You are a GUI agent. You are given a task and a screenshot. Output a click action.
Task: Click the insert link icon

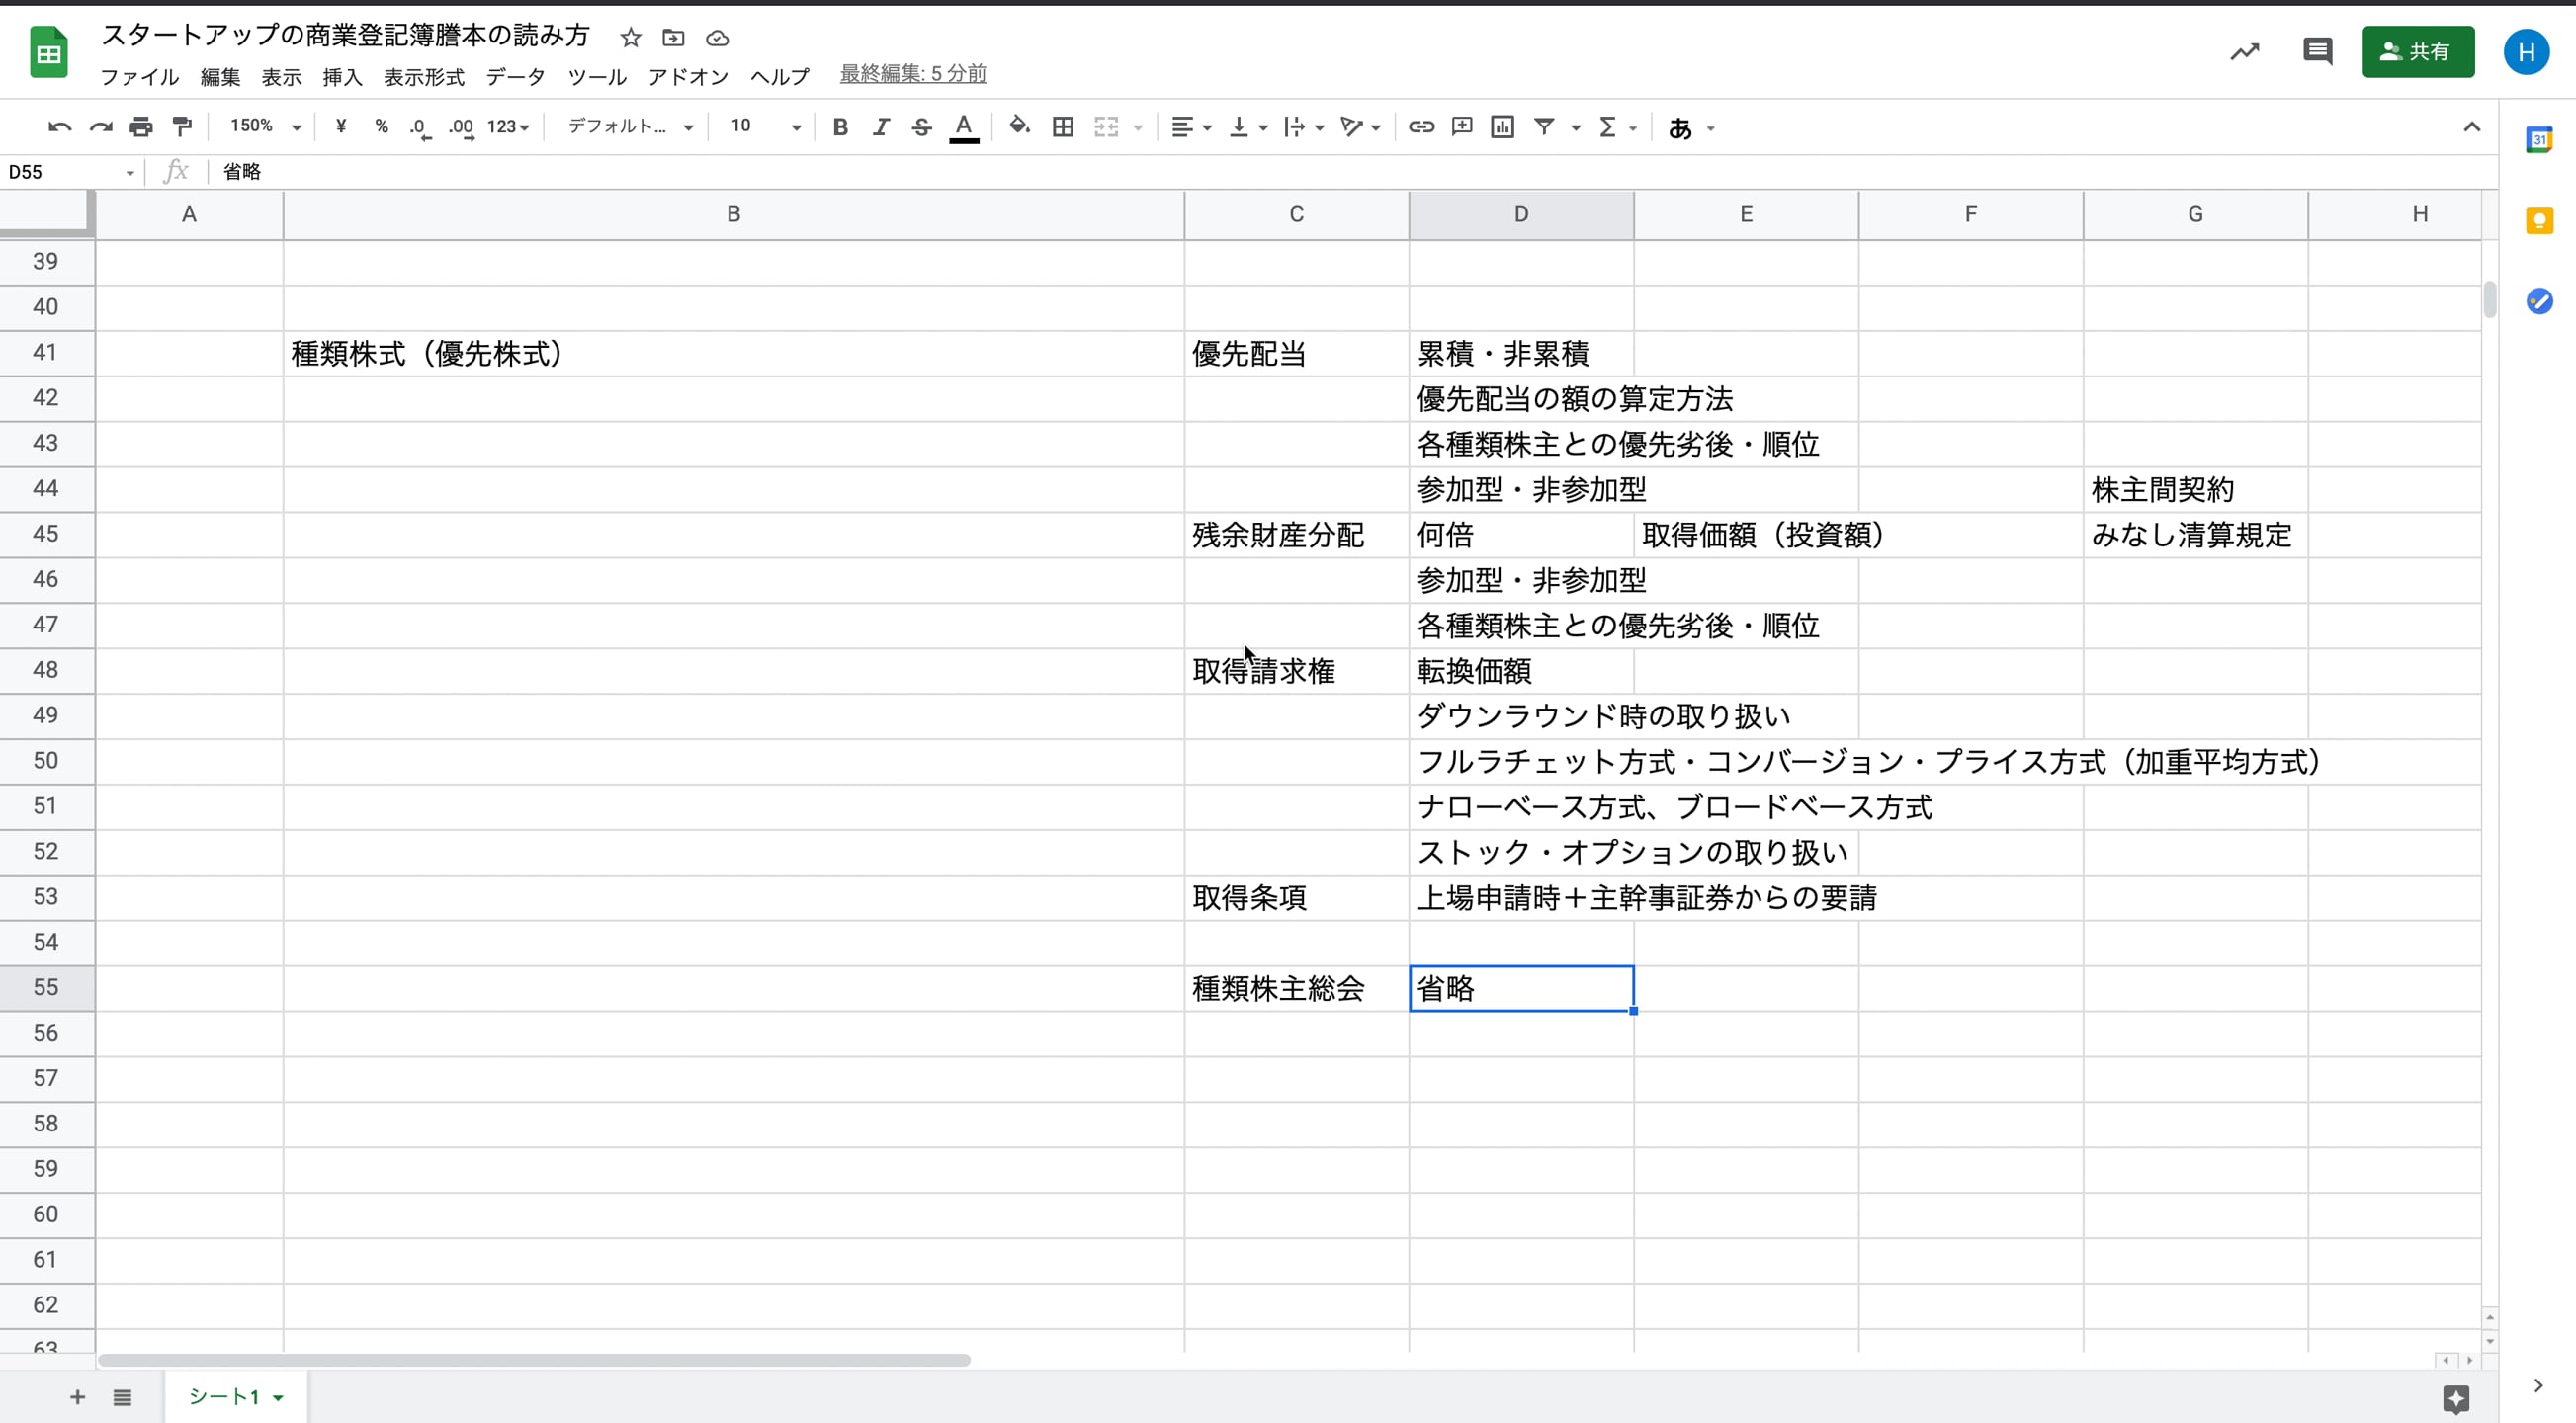click(1421, 127)
